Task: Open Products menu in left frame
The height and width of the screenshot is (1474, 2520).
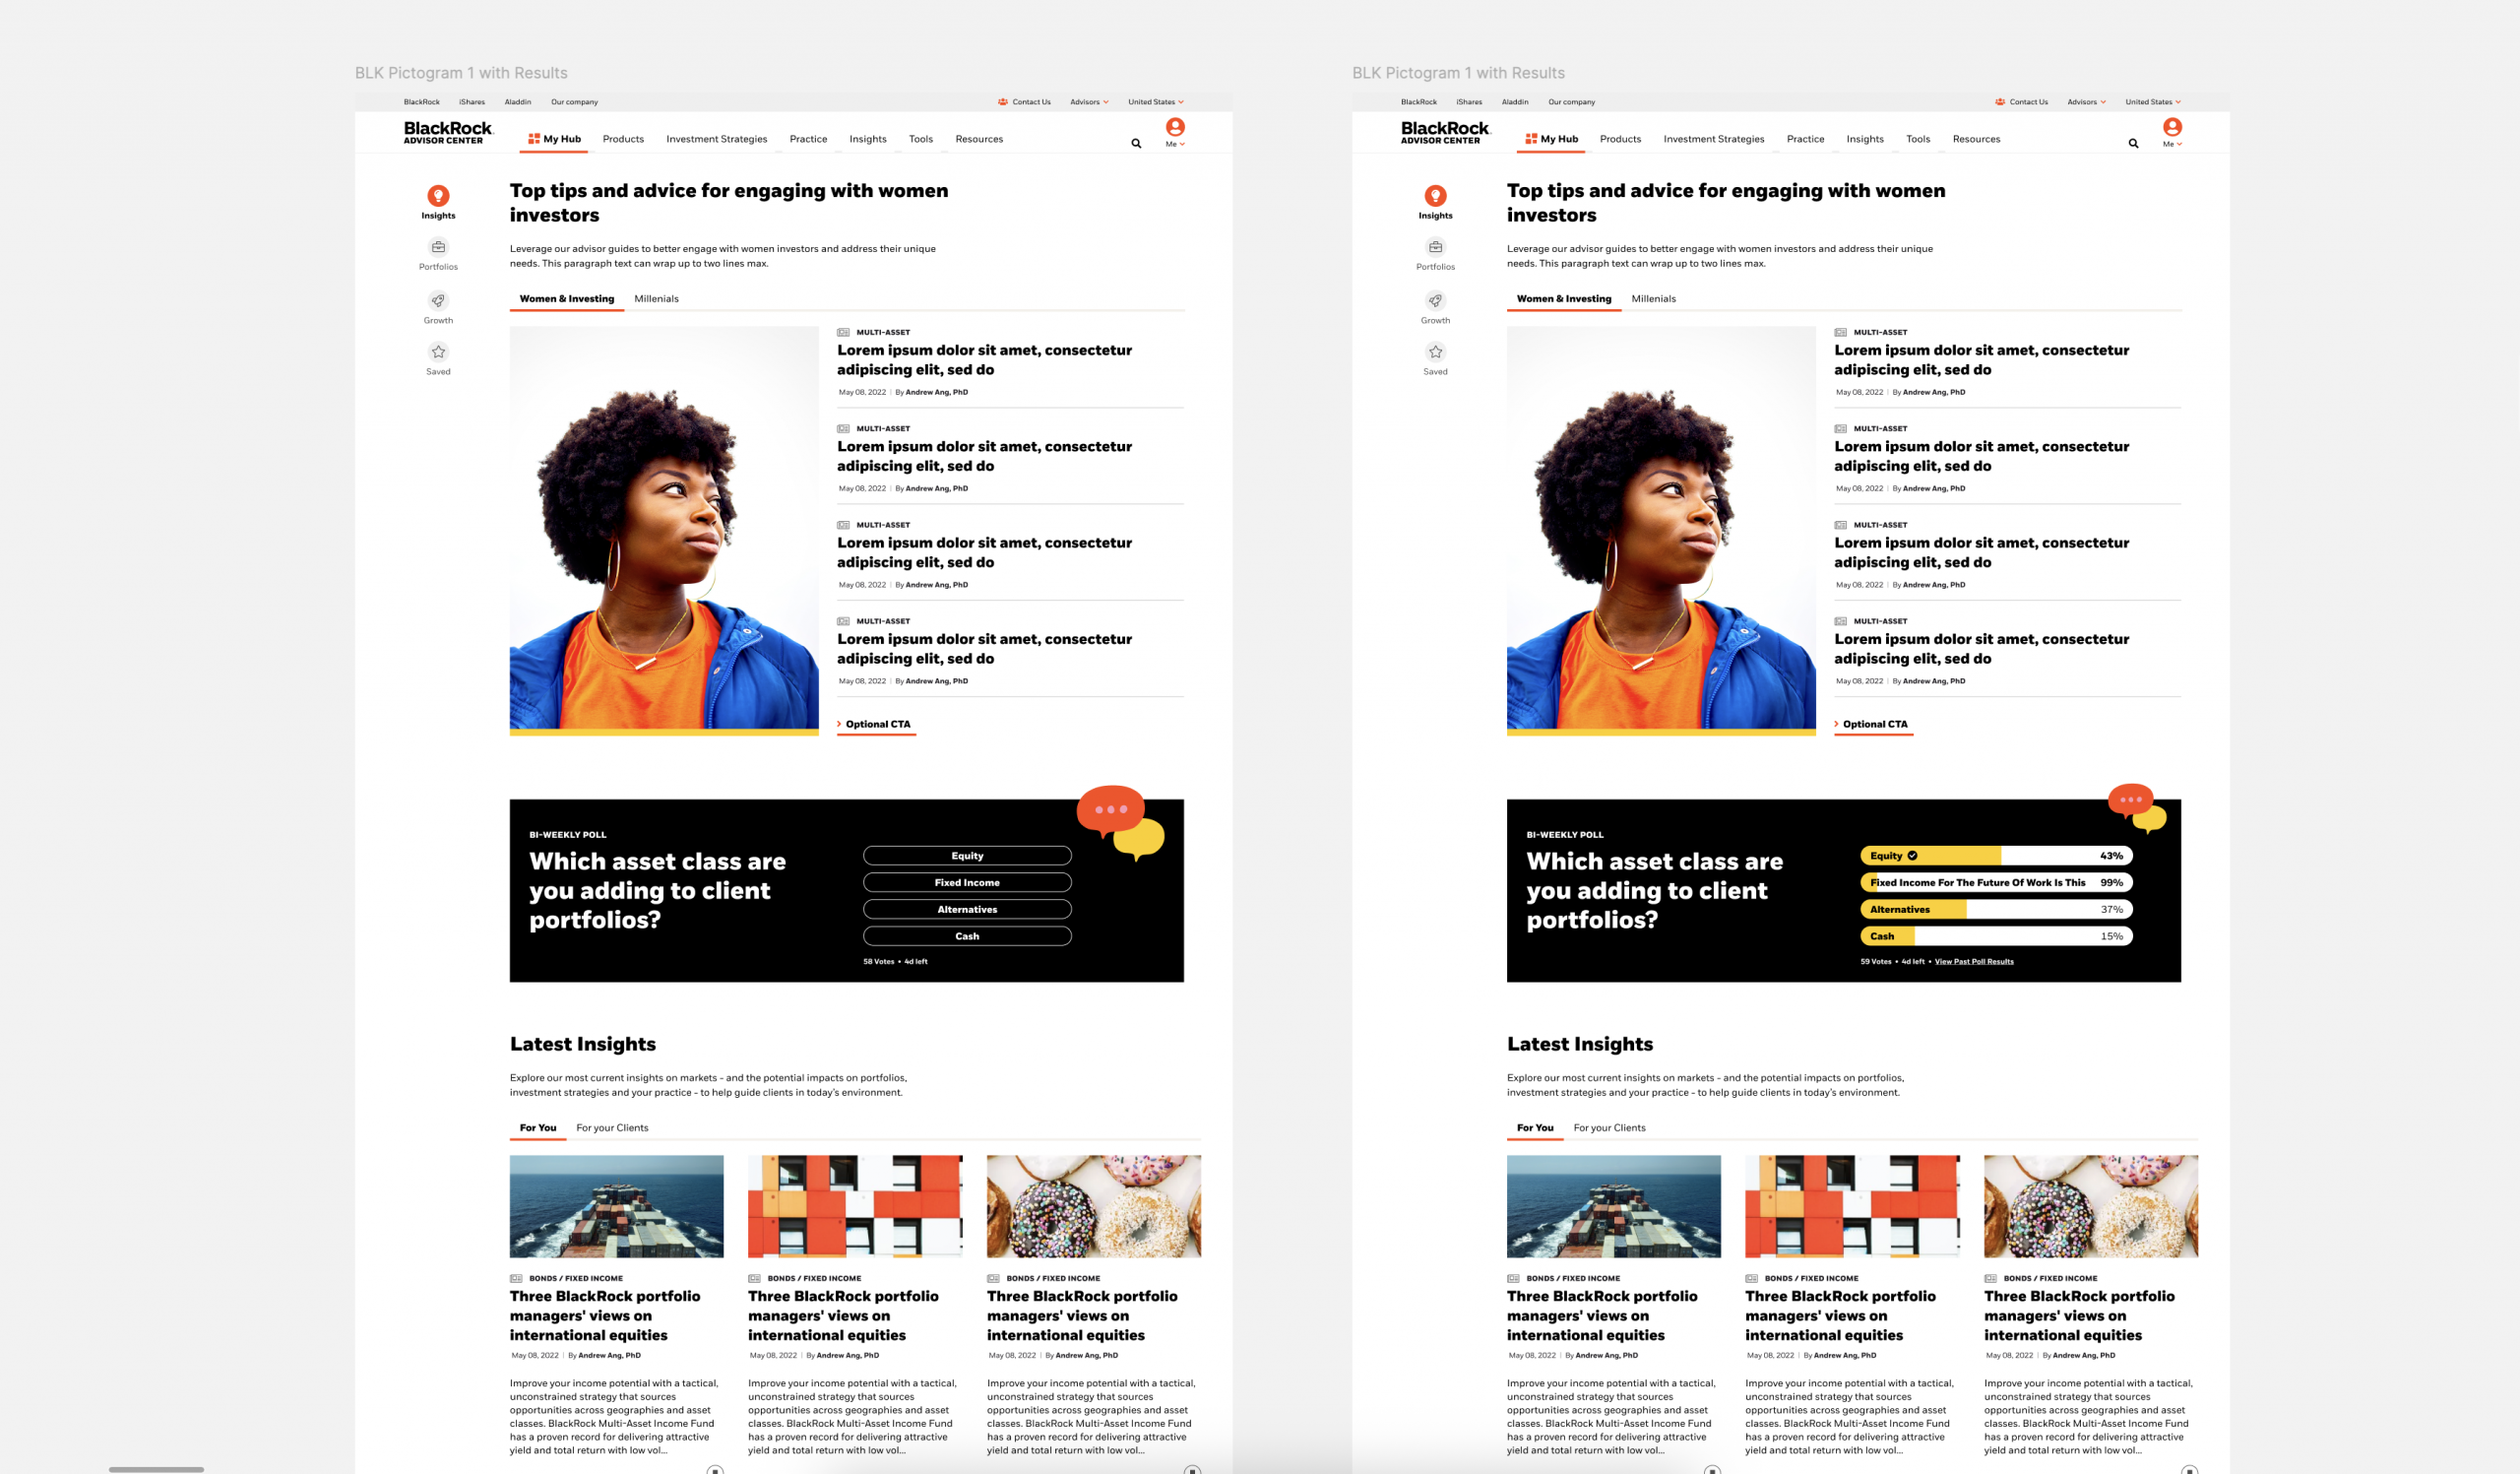Action: click(623, 139)
